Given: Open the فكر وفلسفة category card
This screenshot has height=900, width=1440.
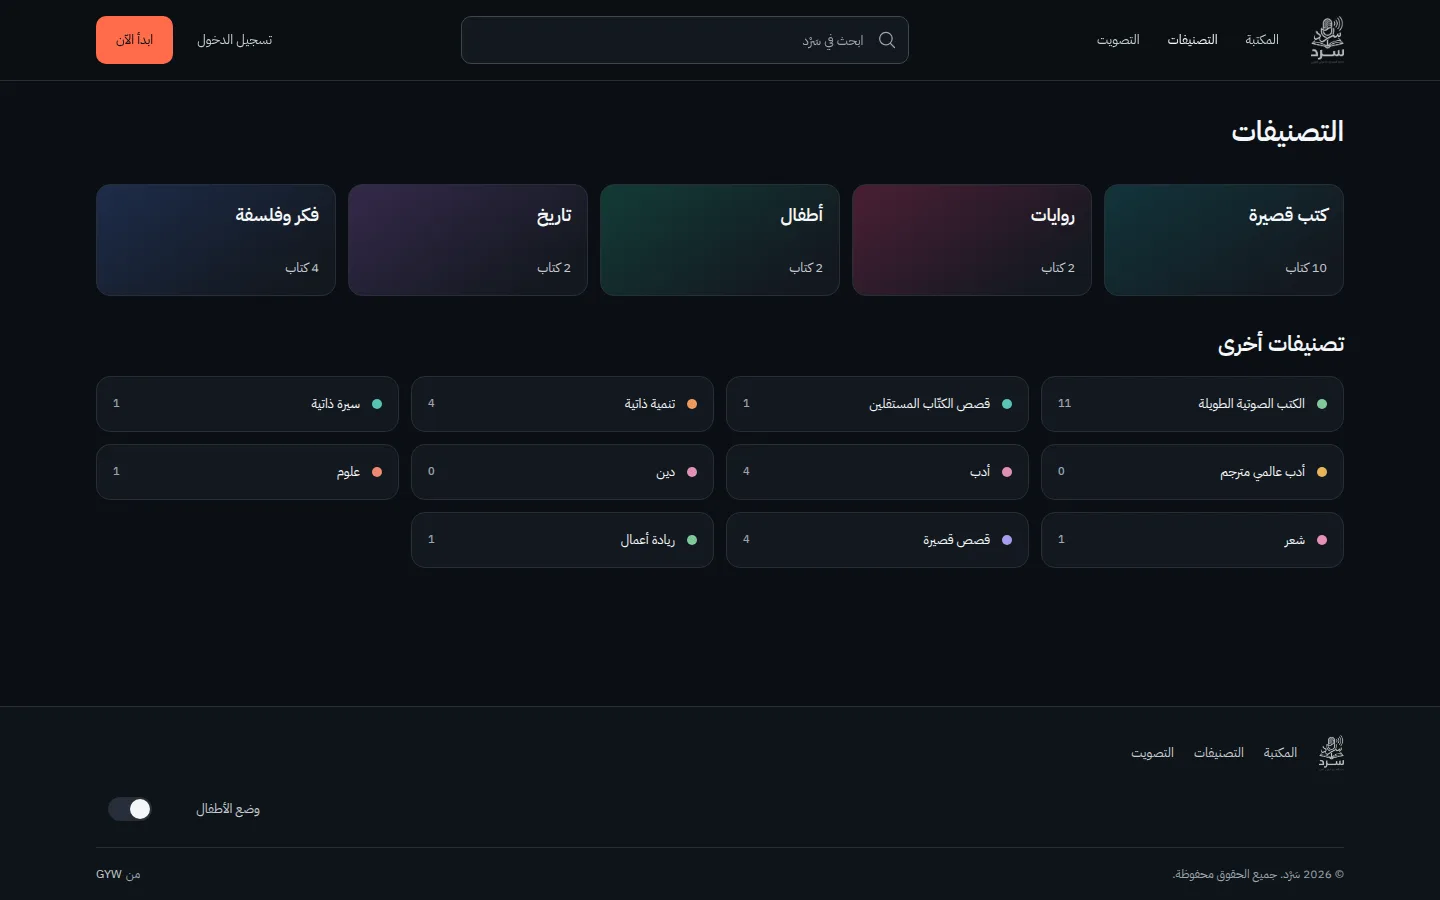Looking at the screenshot, I should [x=216, y=240].
